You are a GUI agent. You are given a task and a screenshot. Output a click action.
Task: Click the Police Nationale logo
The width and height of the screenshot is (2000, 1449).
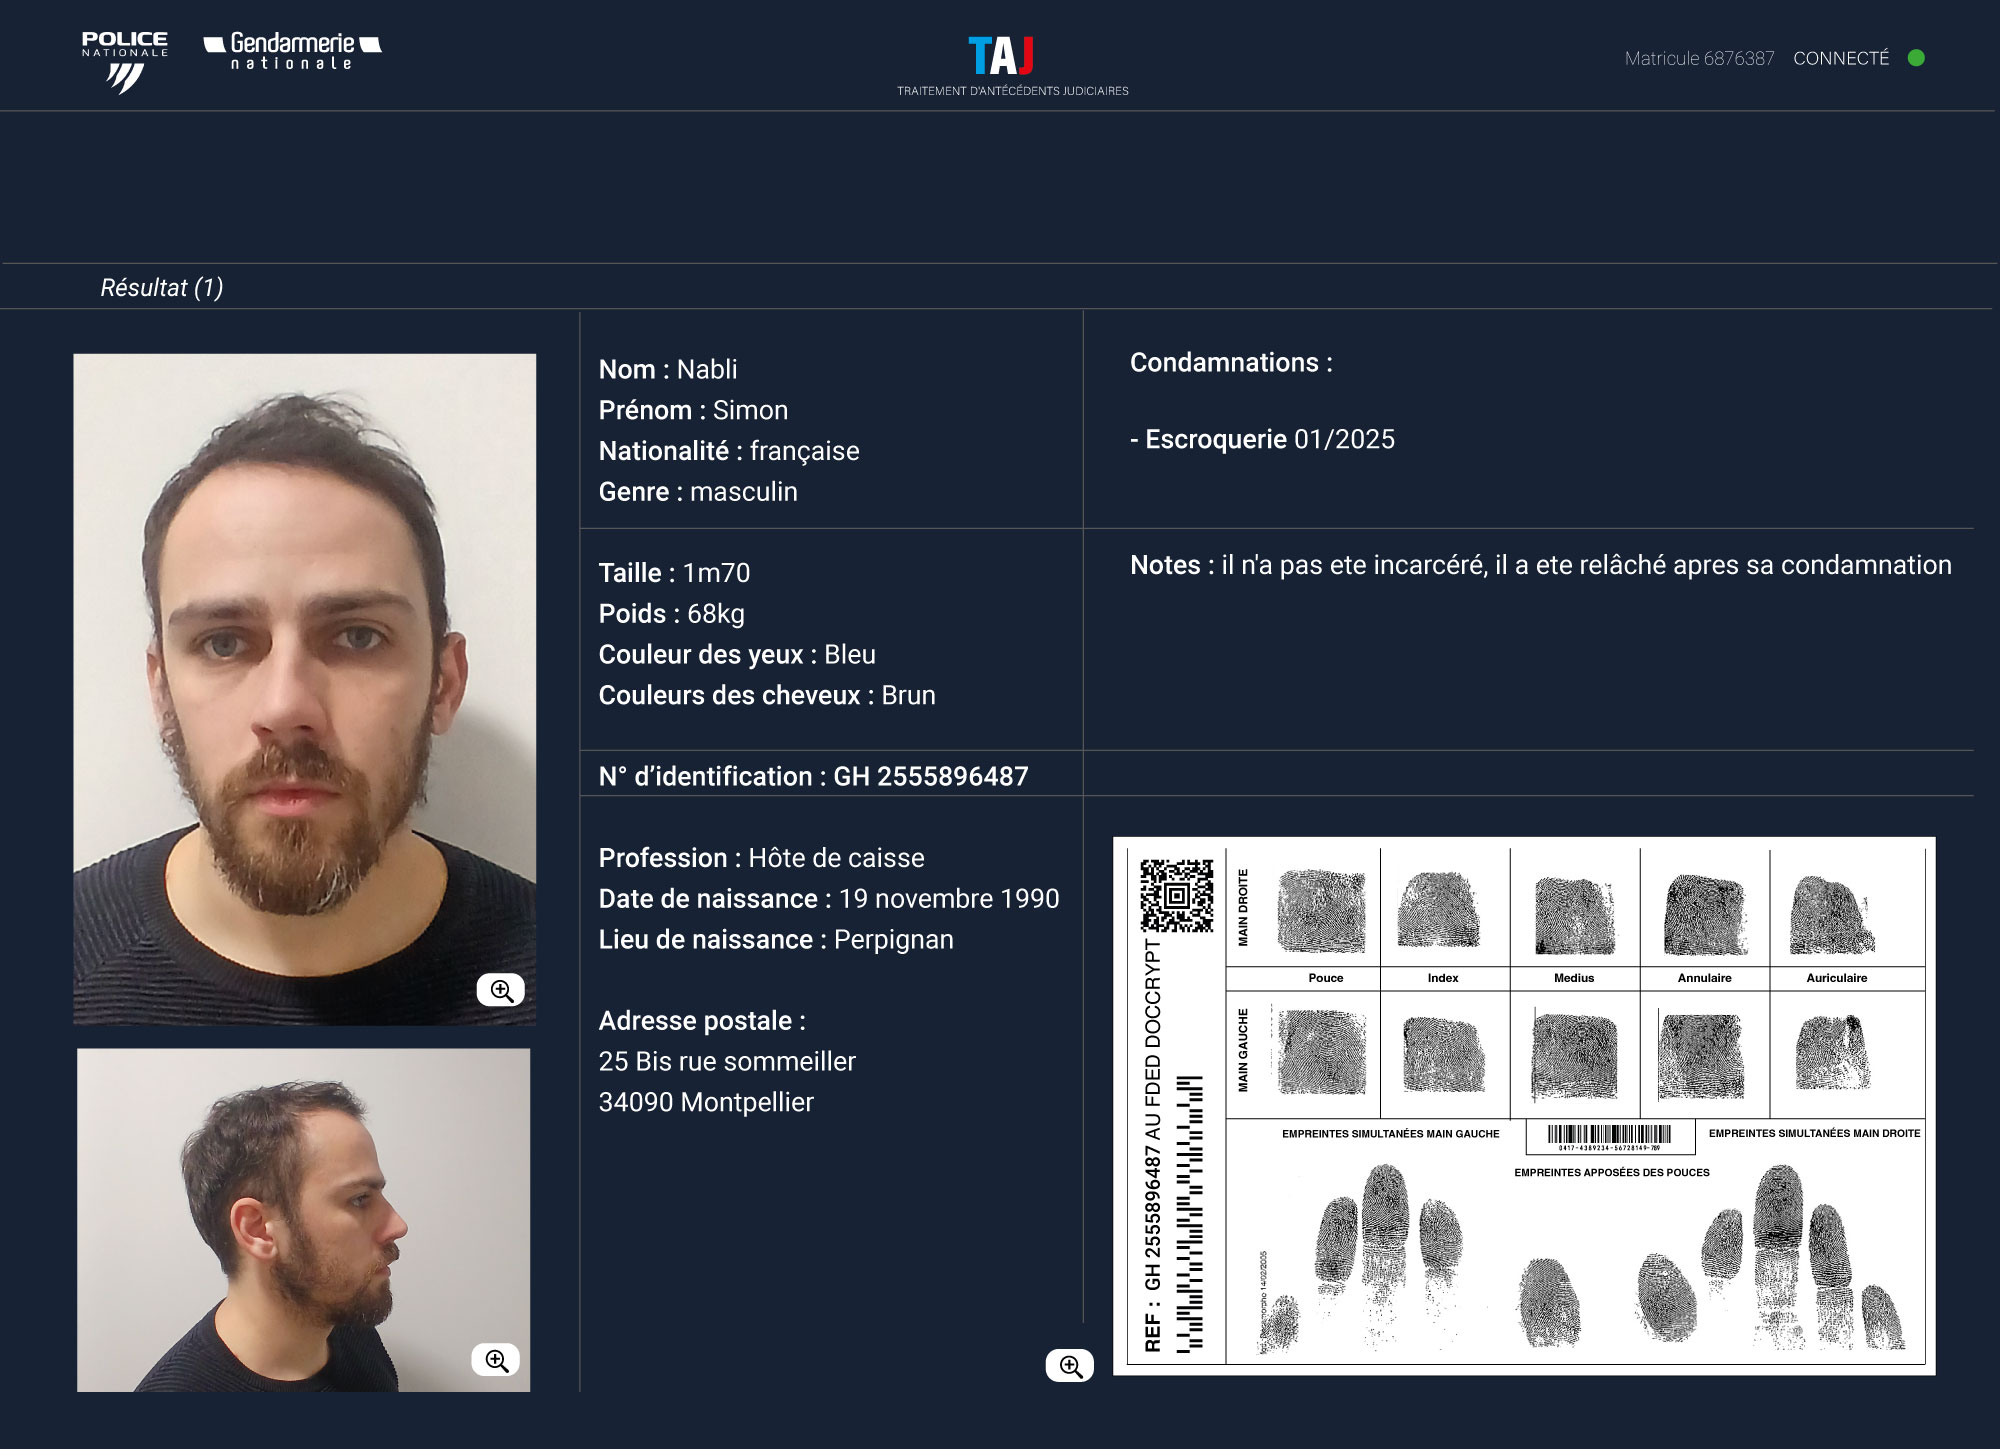[125, 61]
